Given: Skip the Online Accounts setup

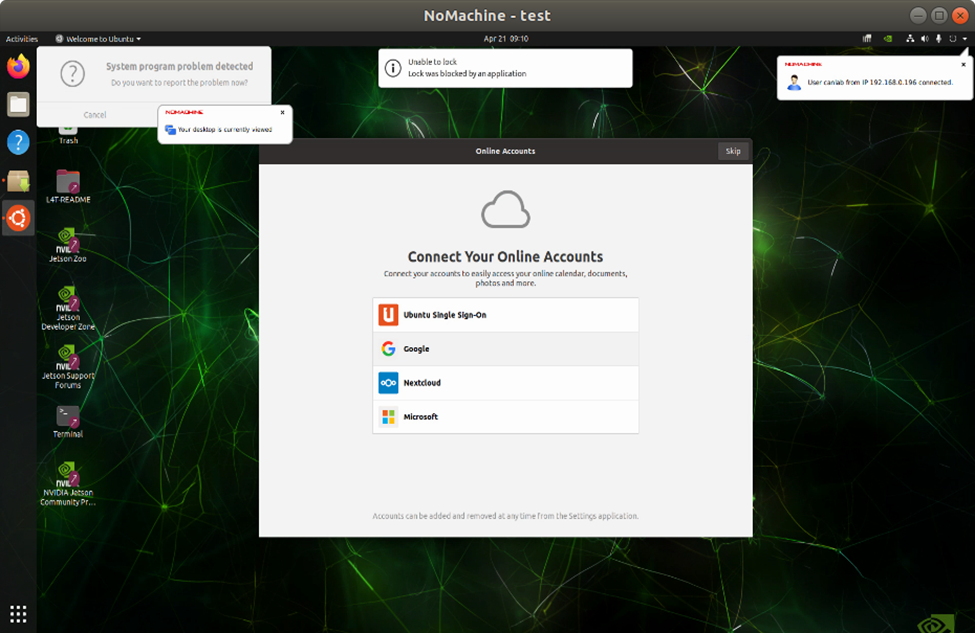Looking at the screenshot, I should click(732, 151).
